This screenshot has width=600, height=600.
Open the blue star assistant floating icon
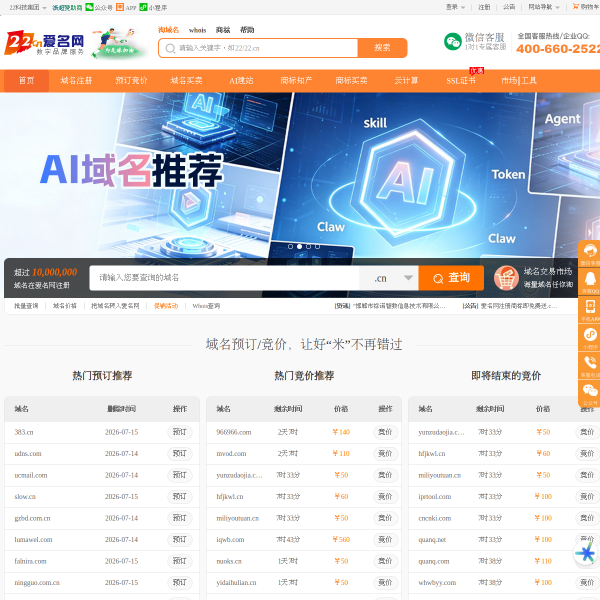point(585,553)
